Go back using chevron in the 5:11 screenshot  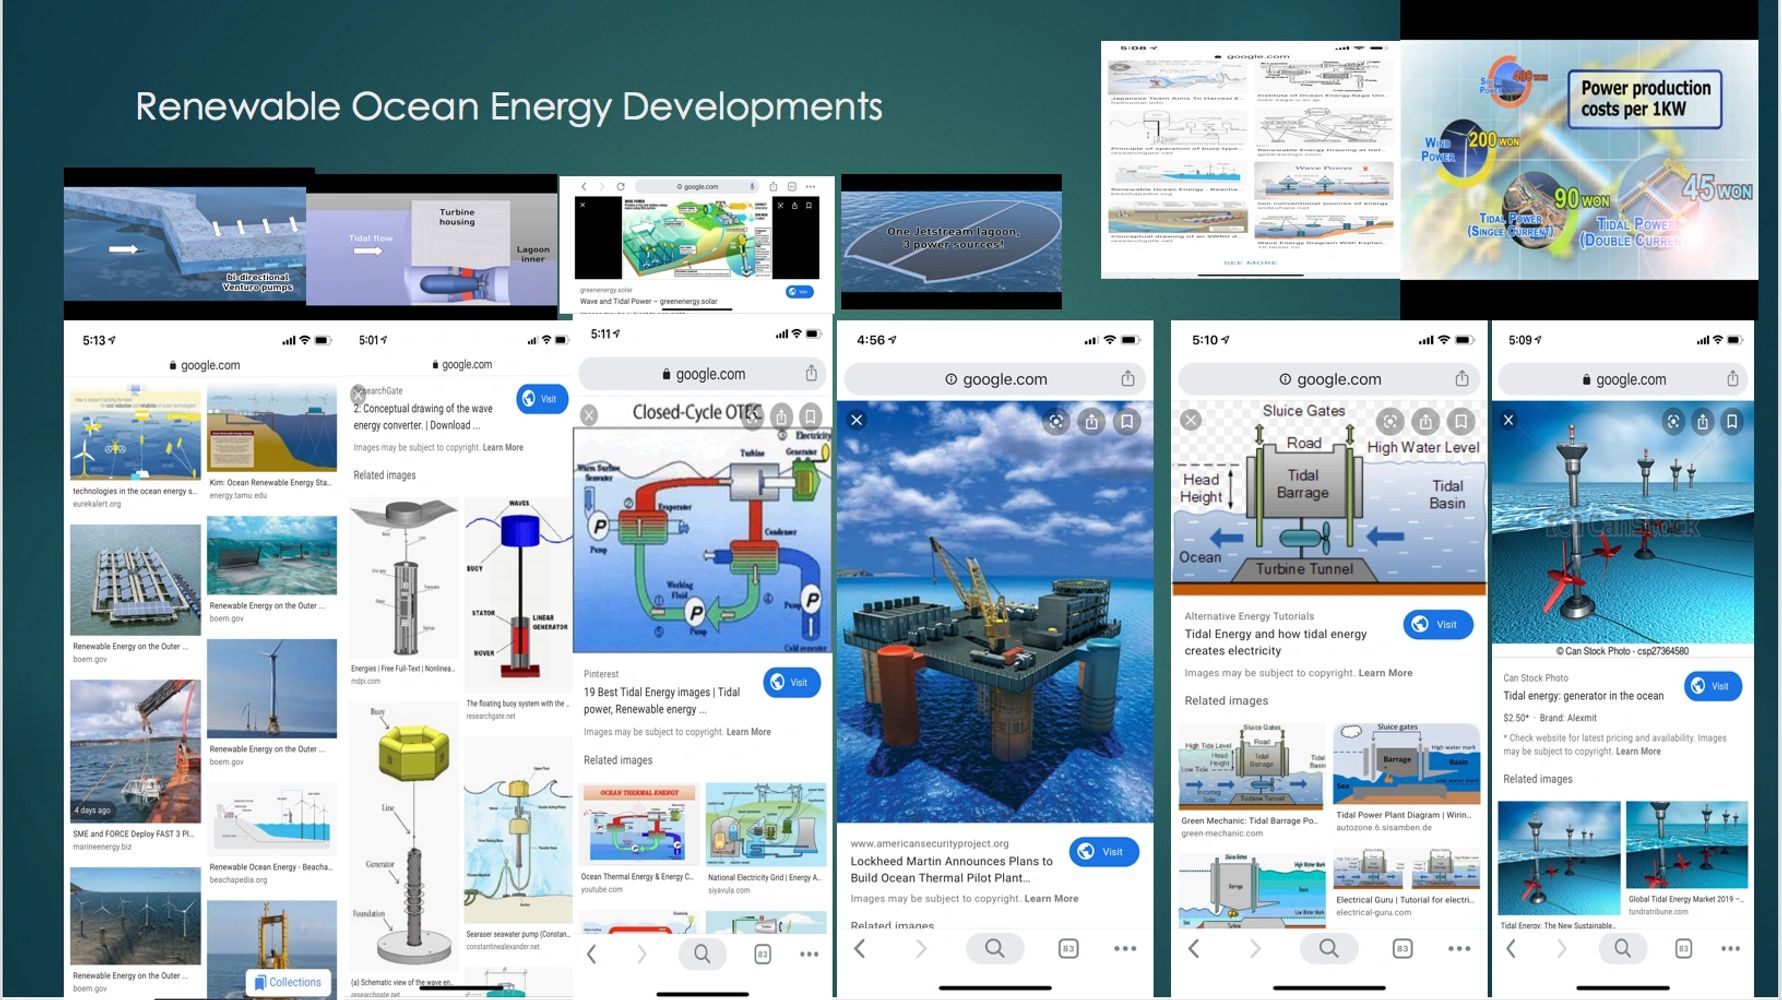pos(592,954)
